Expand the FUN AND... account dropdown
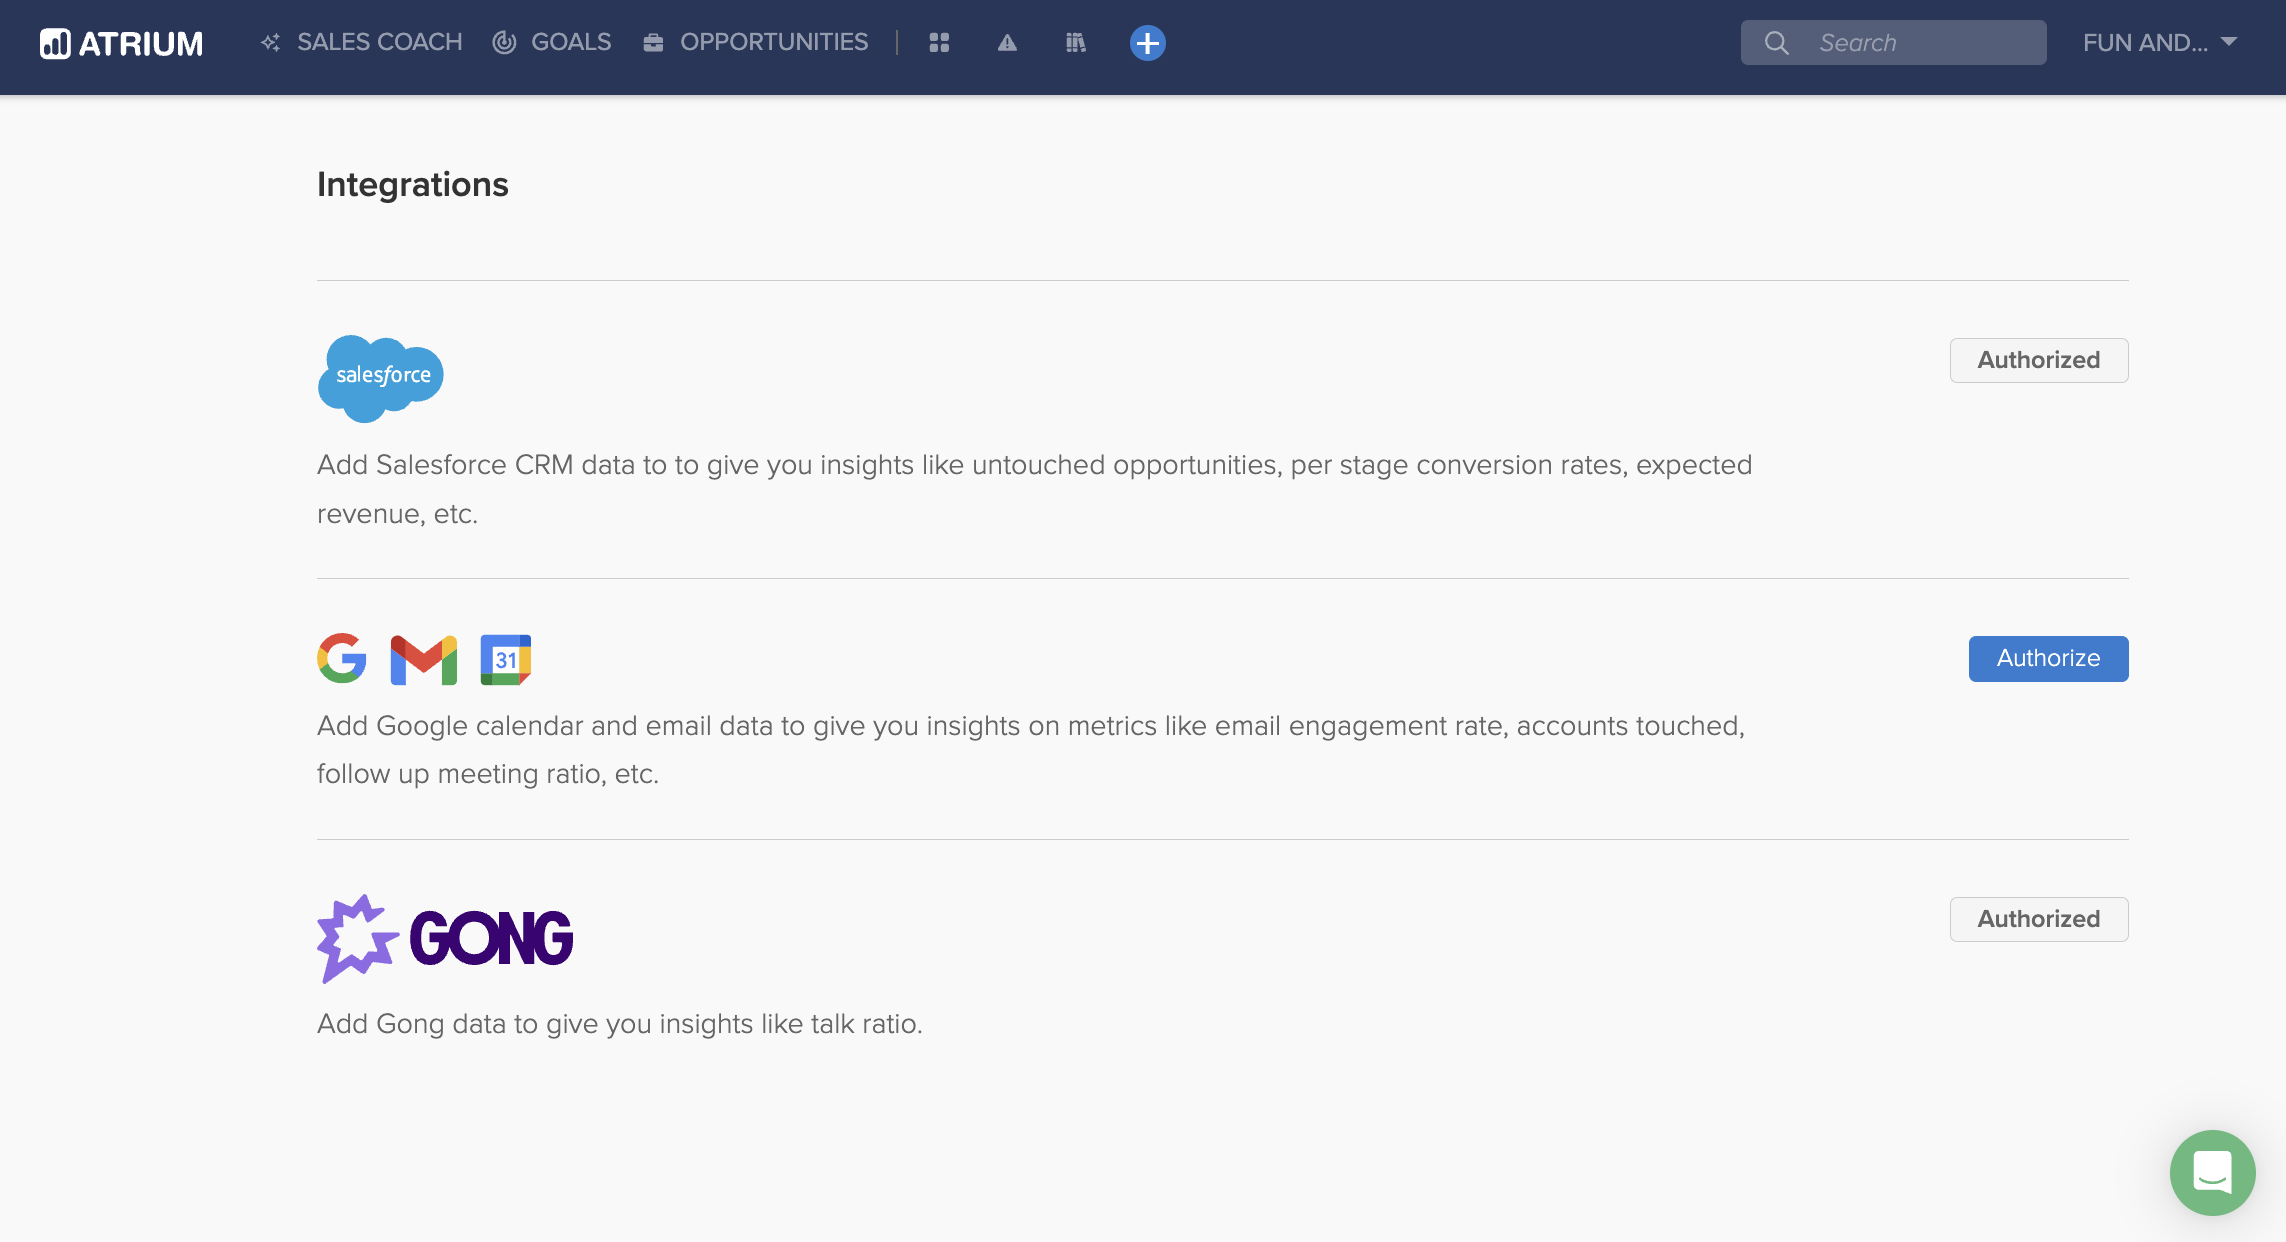Image resolution: width=2286 pixels, height=1242 pixels. [x=2159, y=43]
